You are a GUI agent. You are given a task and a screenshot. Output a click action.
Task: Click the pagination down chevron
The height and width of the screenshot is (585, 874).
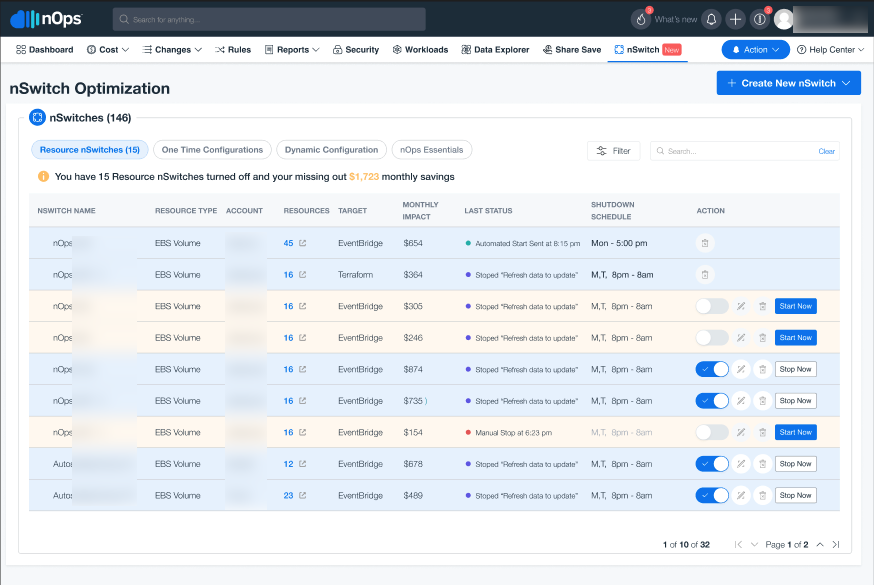(x=754, y=544)
